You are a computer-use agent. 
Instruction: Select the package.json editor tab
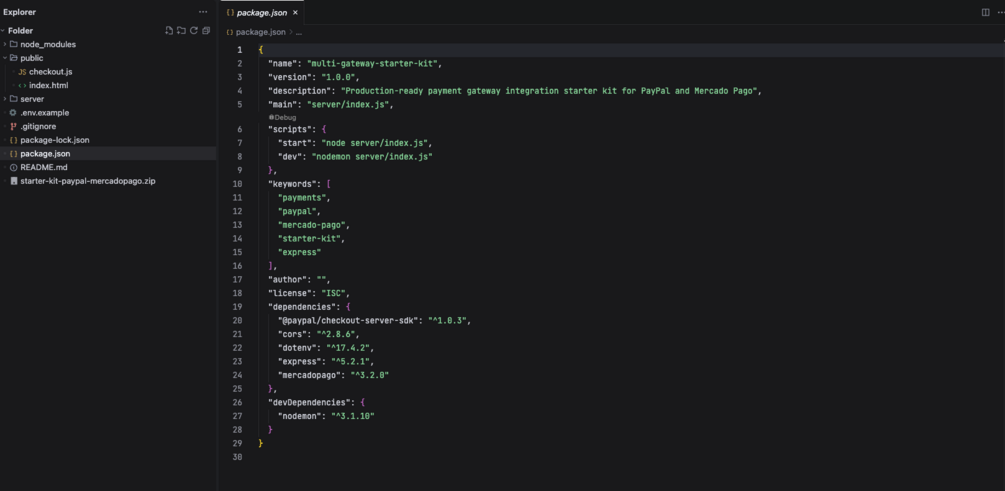pos(263,13)
